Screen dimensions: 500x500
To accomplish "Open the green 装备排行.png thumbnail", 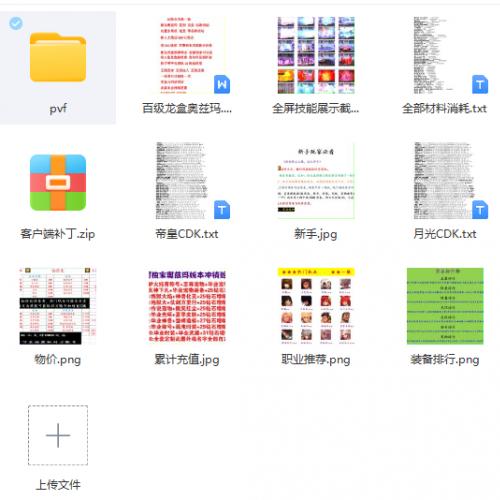I will [x=445, y=306].
